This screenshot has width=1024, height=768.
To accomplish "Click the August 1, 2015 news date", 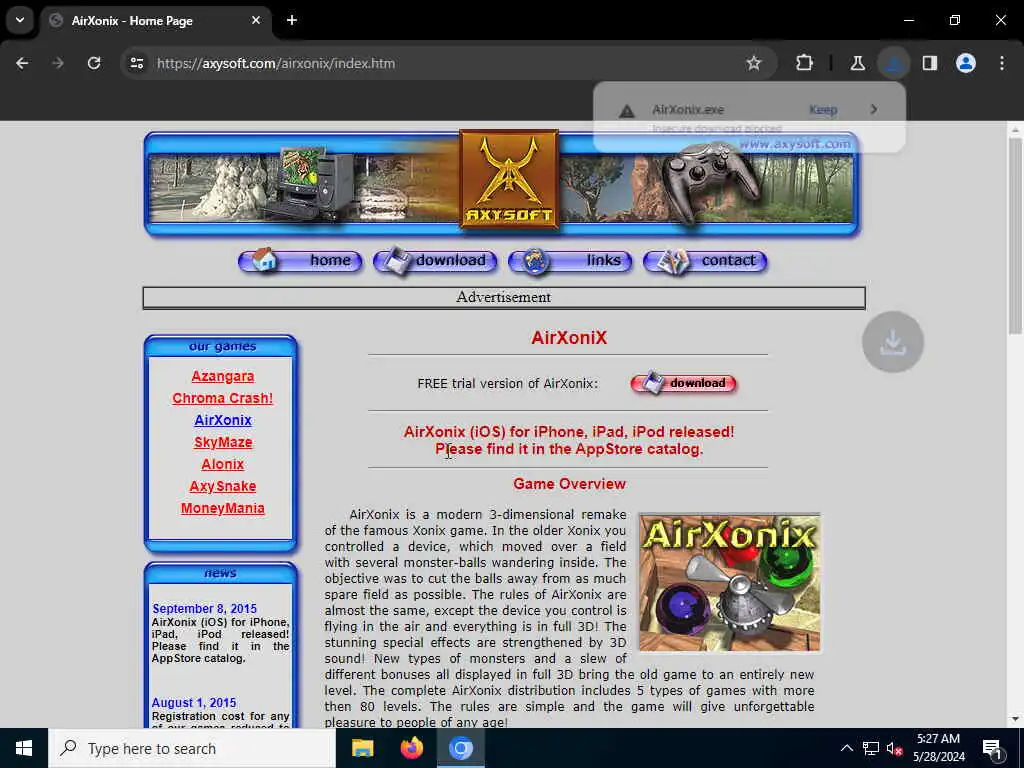I will (x=194, y=703).
